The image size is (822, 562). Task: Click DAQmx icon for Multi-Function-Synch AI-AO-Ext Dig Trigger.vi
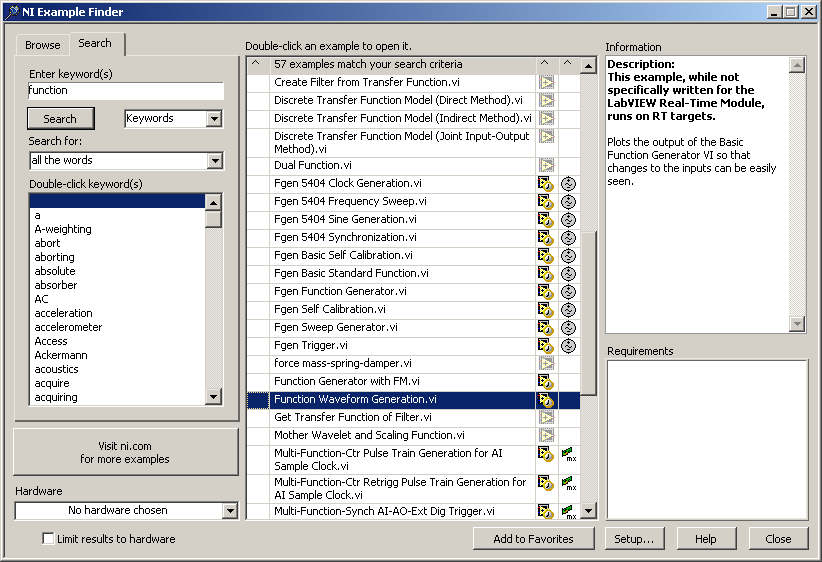pyautogui.click(x=568, y=512)
